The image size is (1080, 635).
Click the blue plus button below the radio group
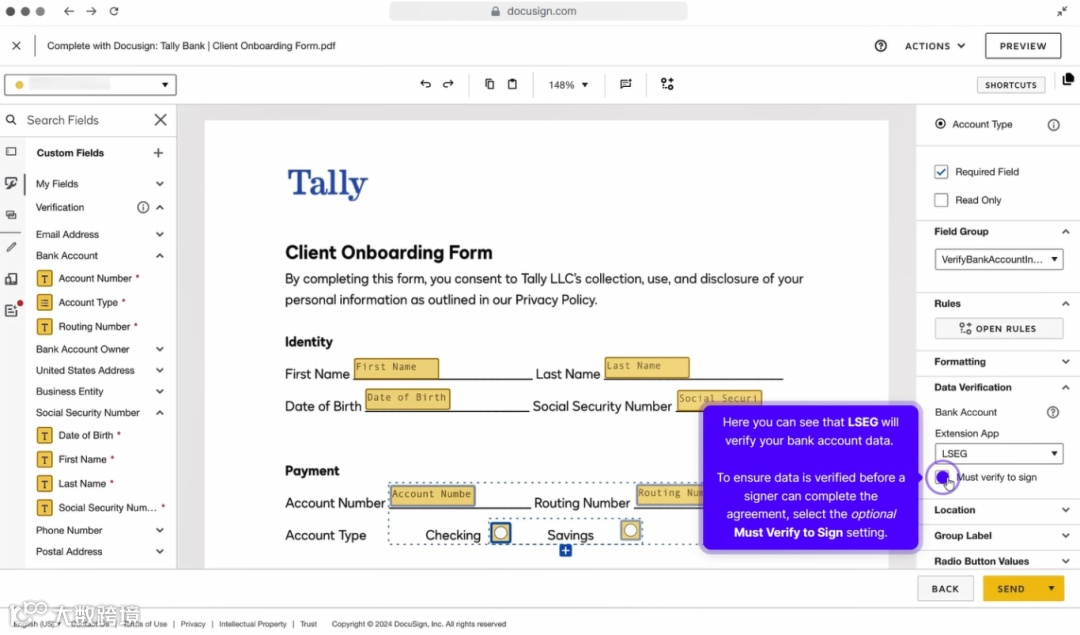[x=565, y=551]
